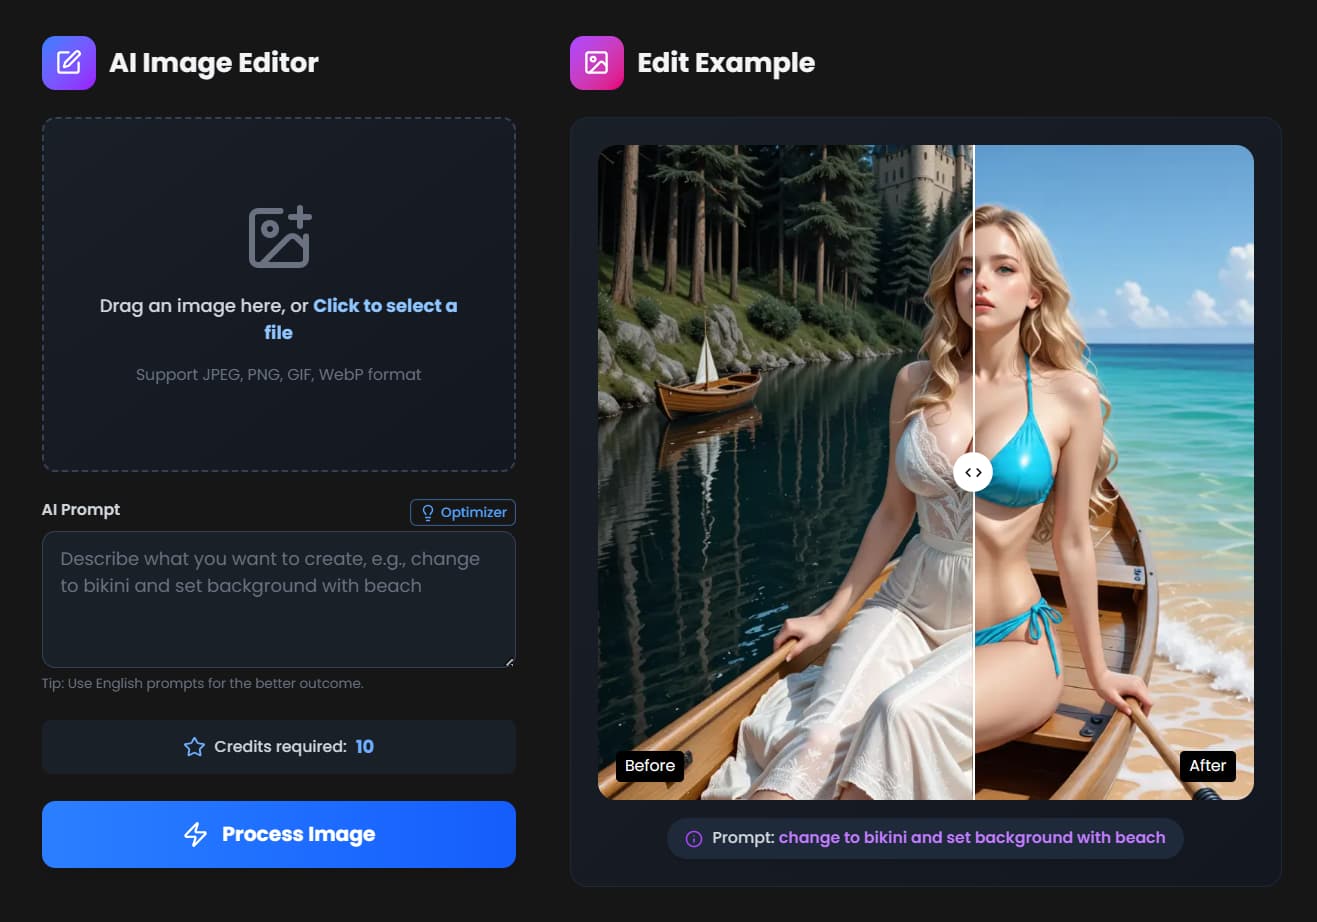
Task: Click the before/after comparison slider handle
Action: click(973, 472)
